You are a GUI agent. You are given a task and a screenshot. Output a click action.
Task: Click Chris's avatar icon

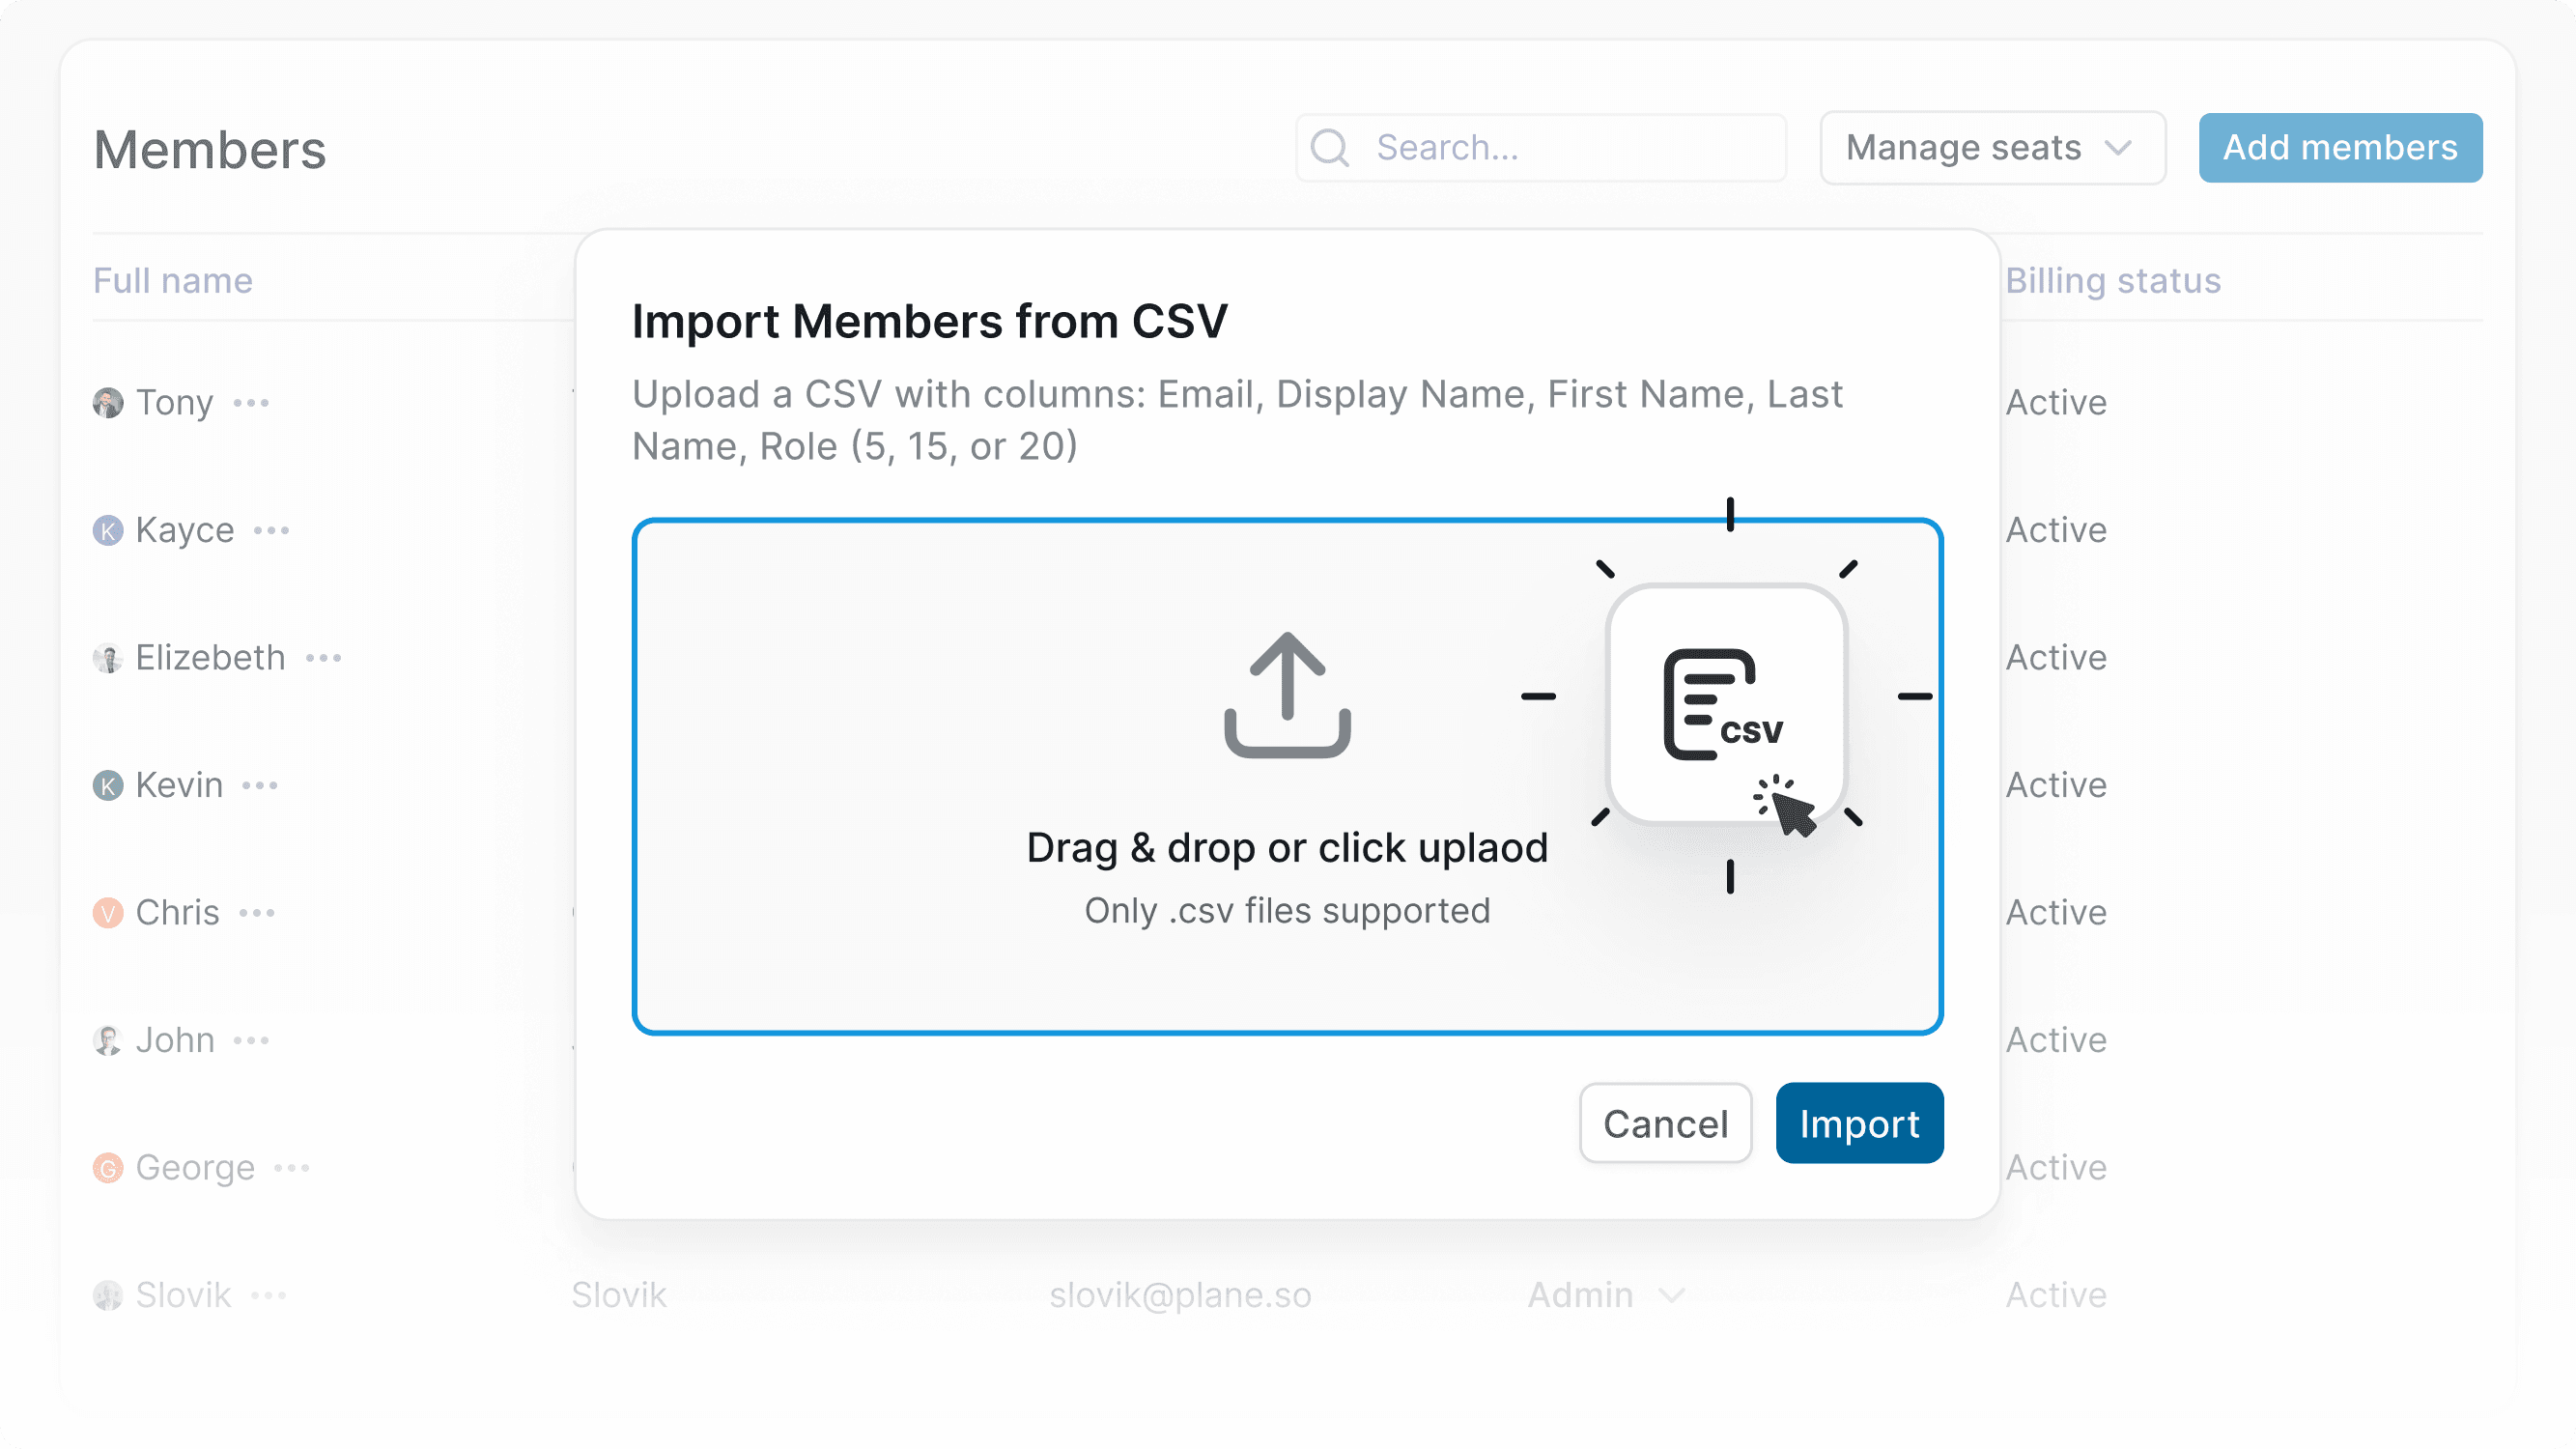(x=108, y=911)
